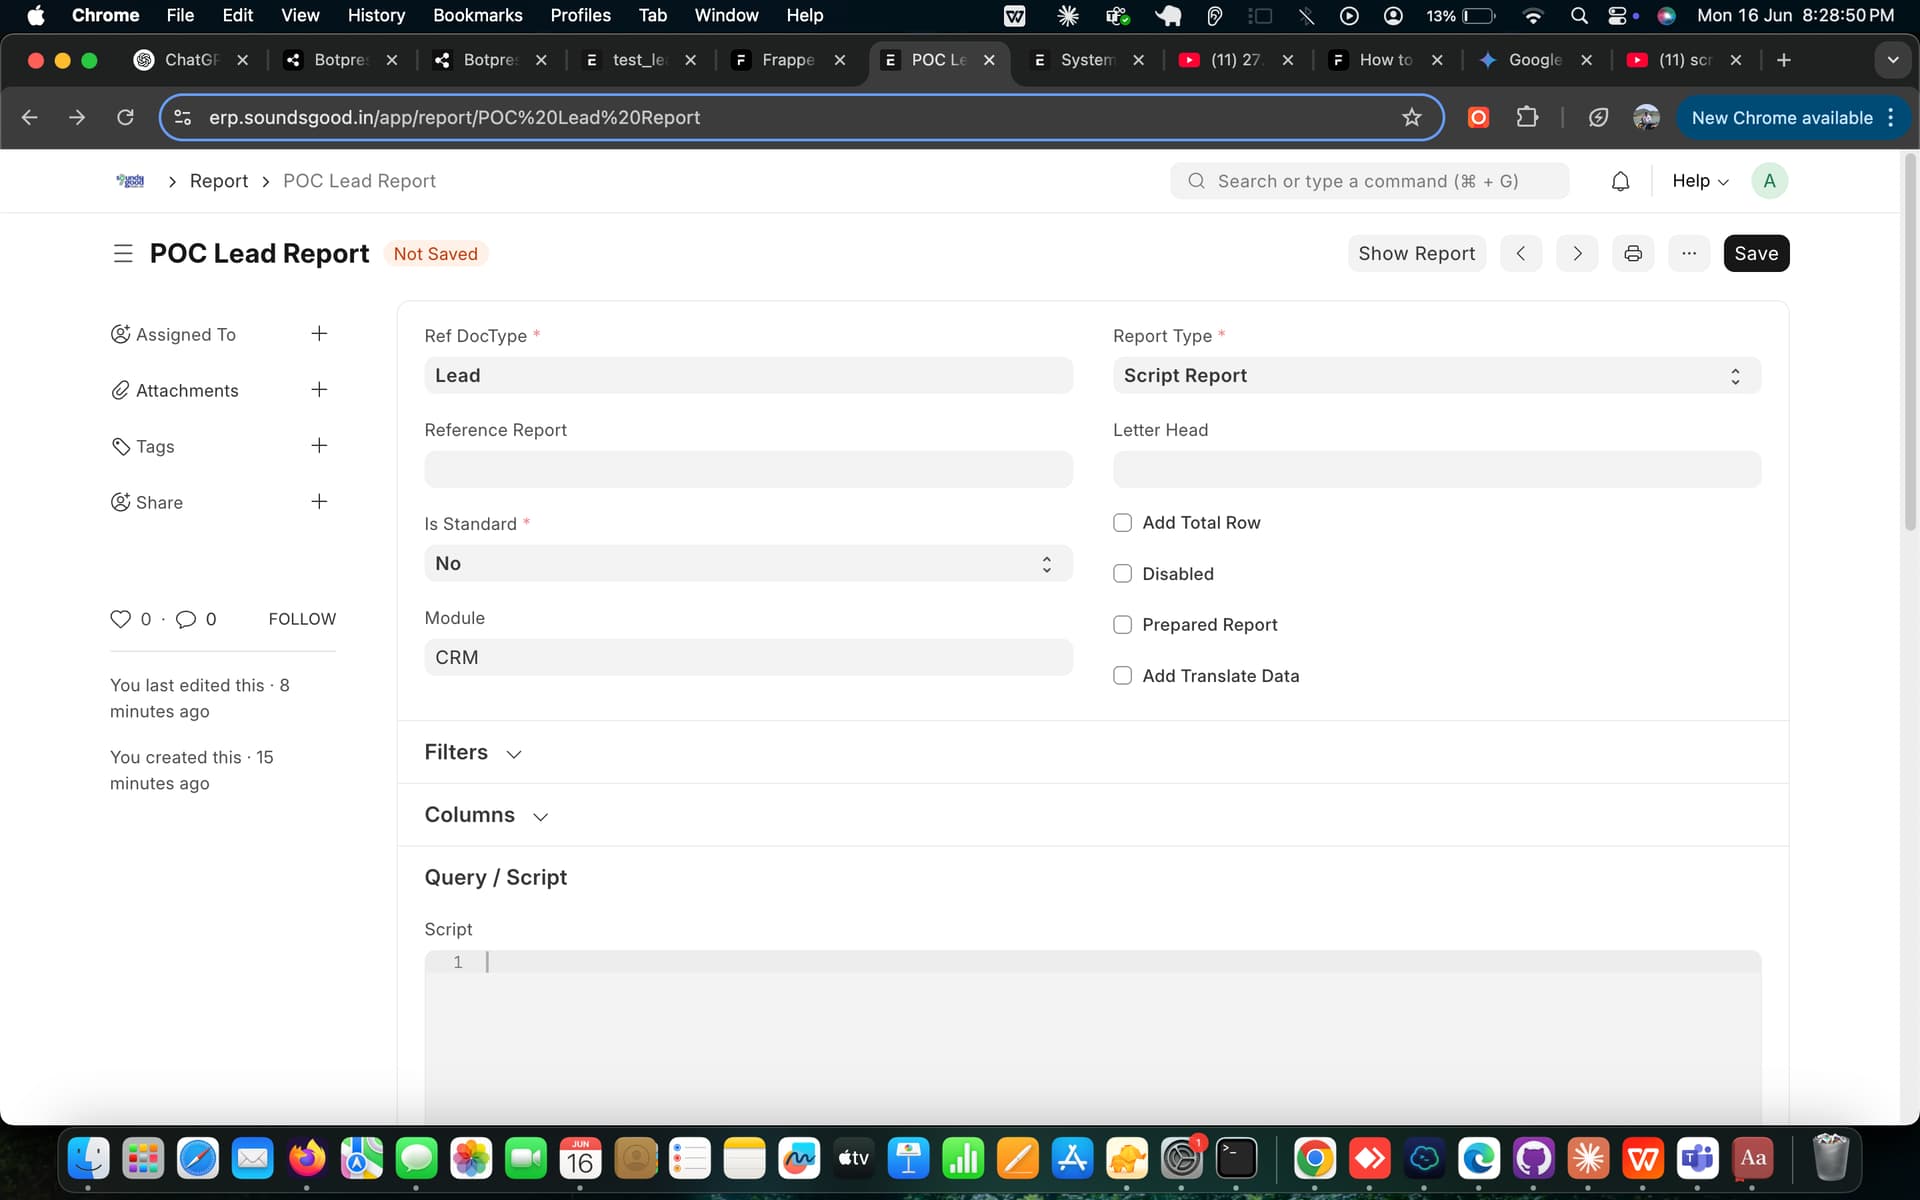1920x1200 pixels.
Task: Open New Chrome available menu dots
Action: point(1890,118)
